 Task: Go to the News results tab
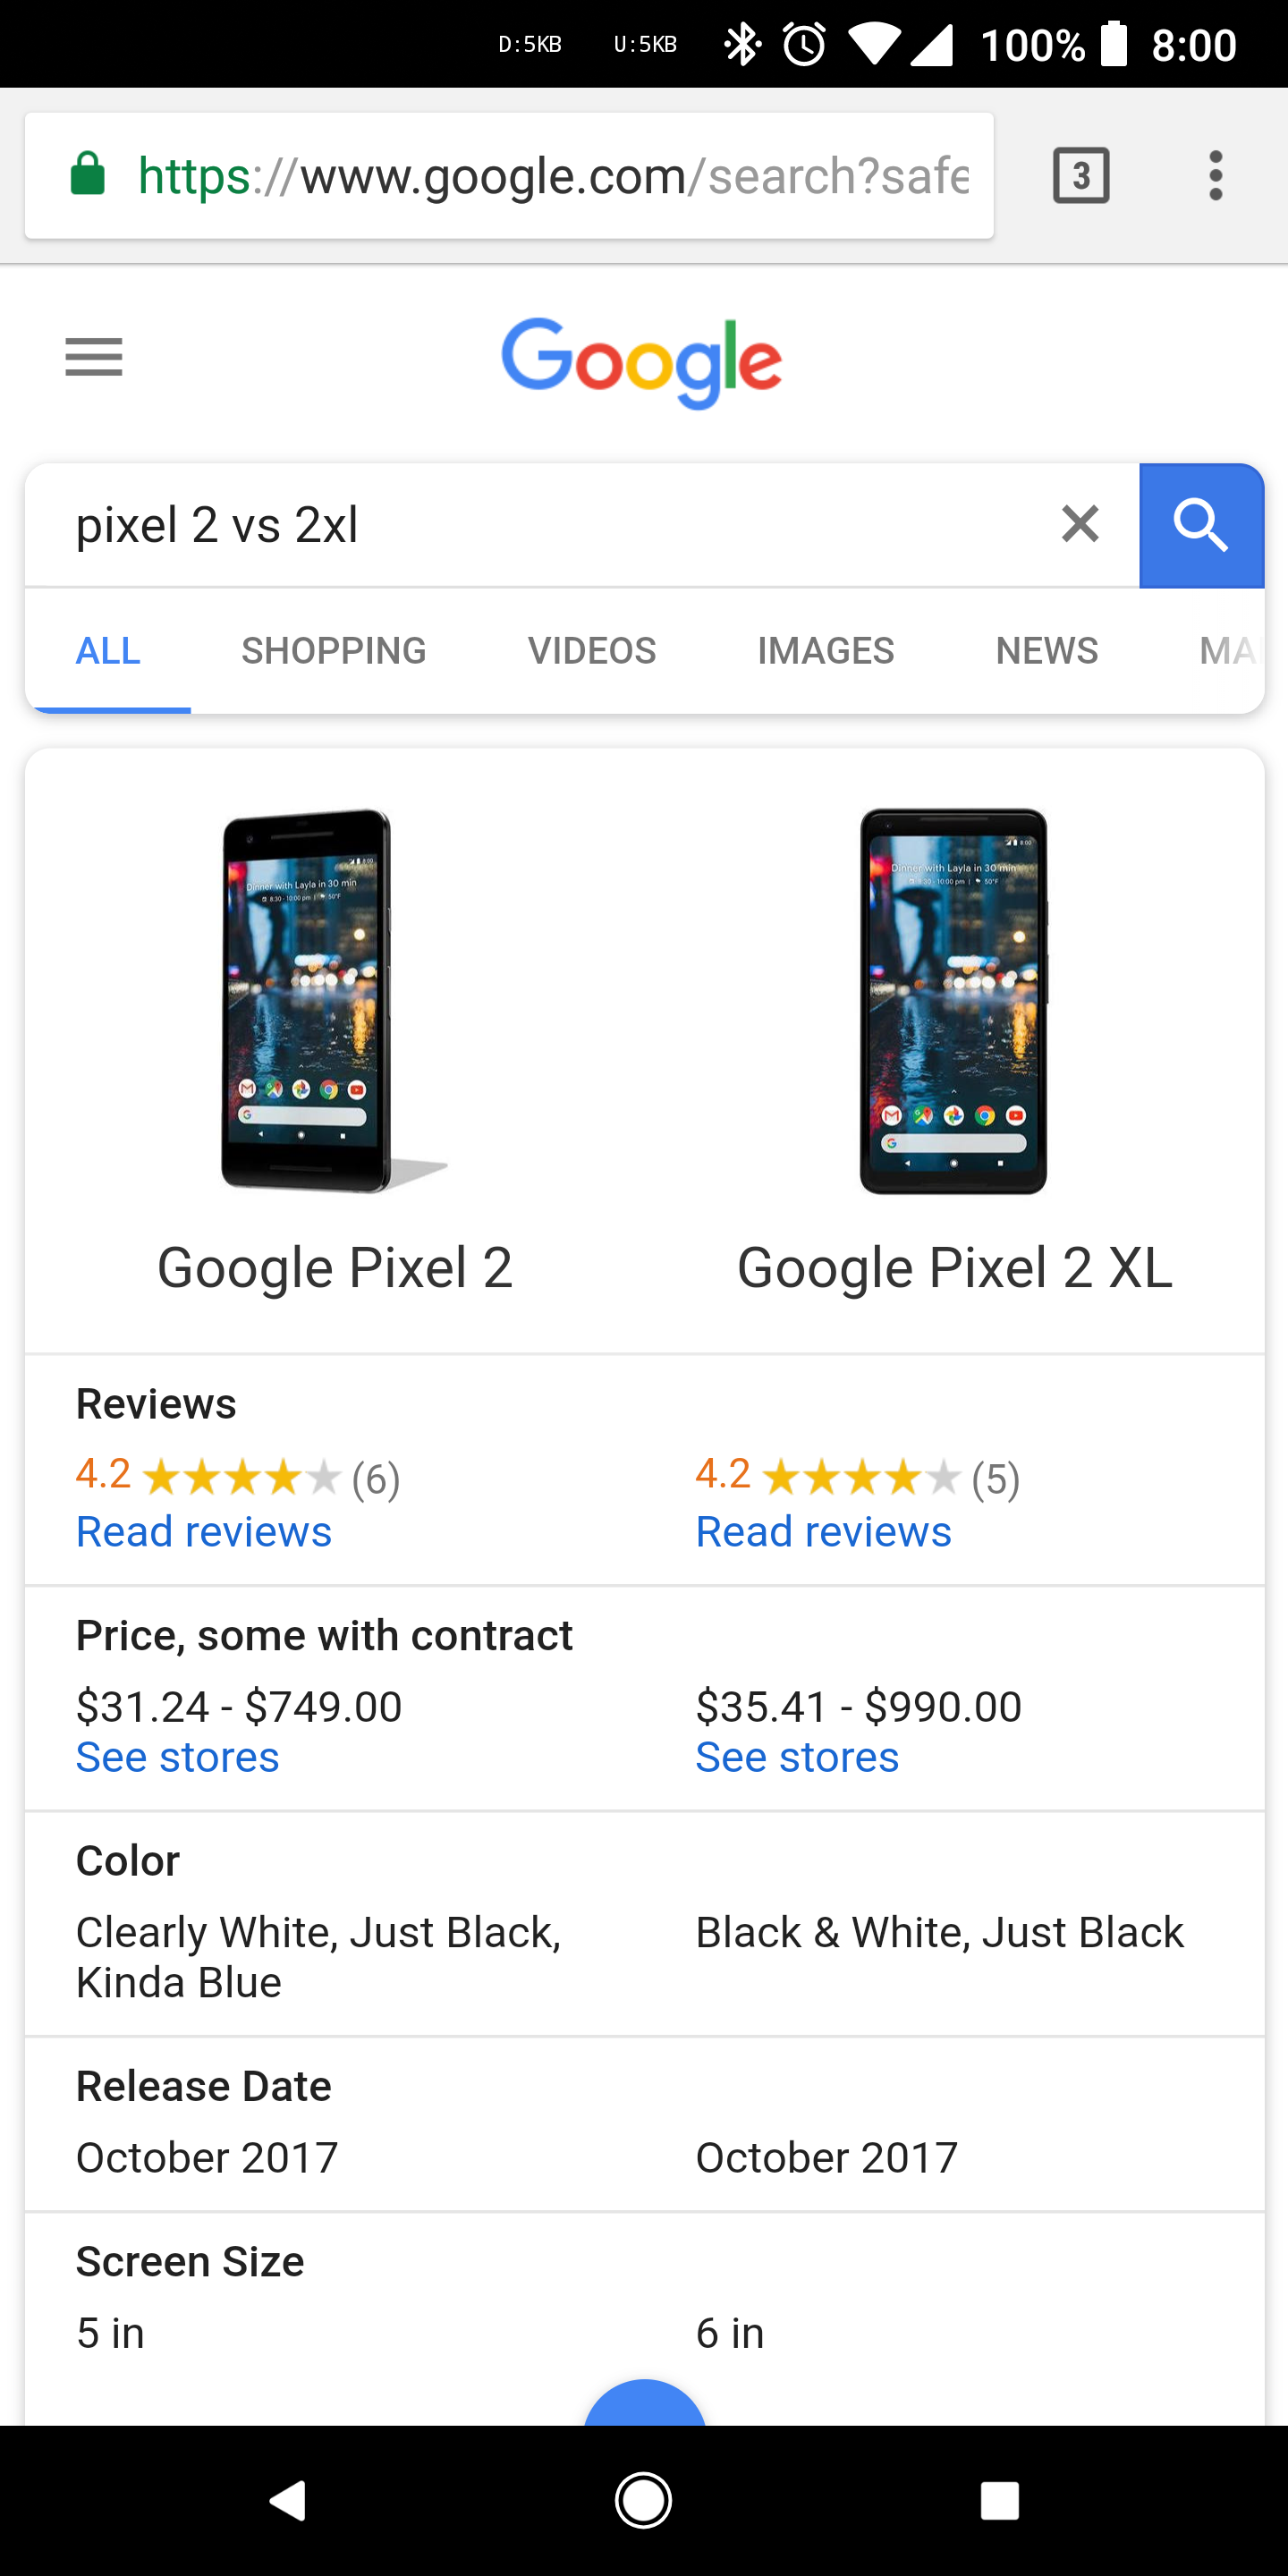point(1046,651)
